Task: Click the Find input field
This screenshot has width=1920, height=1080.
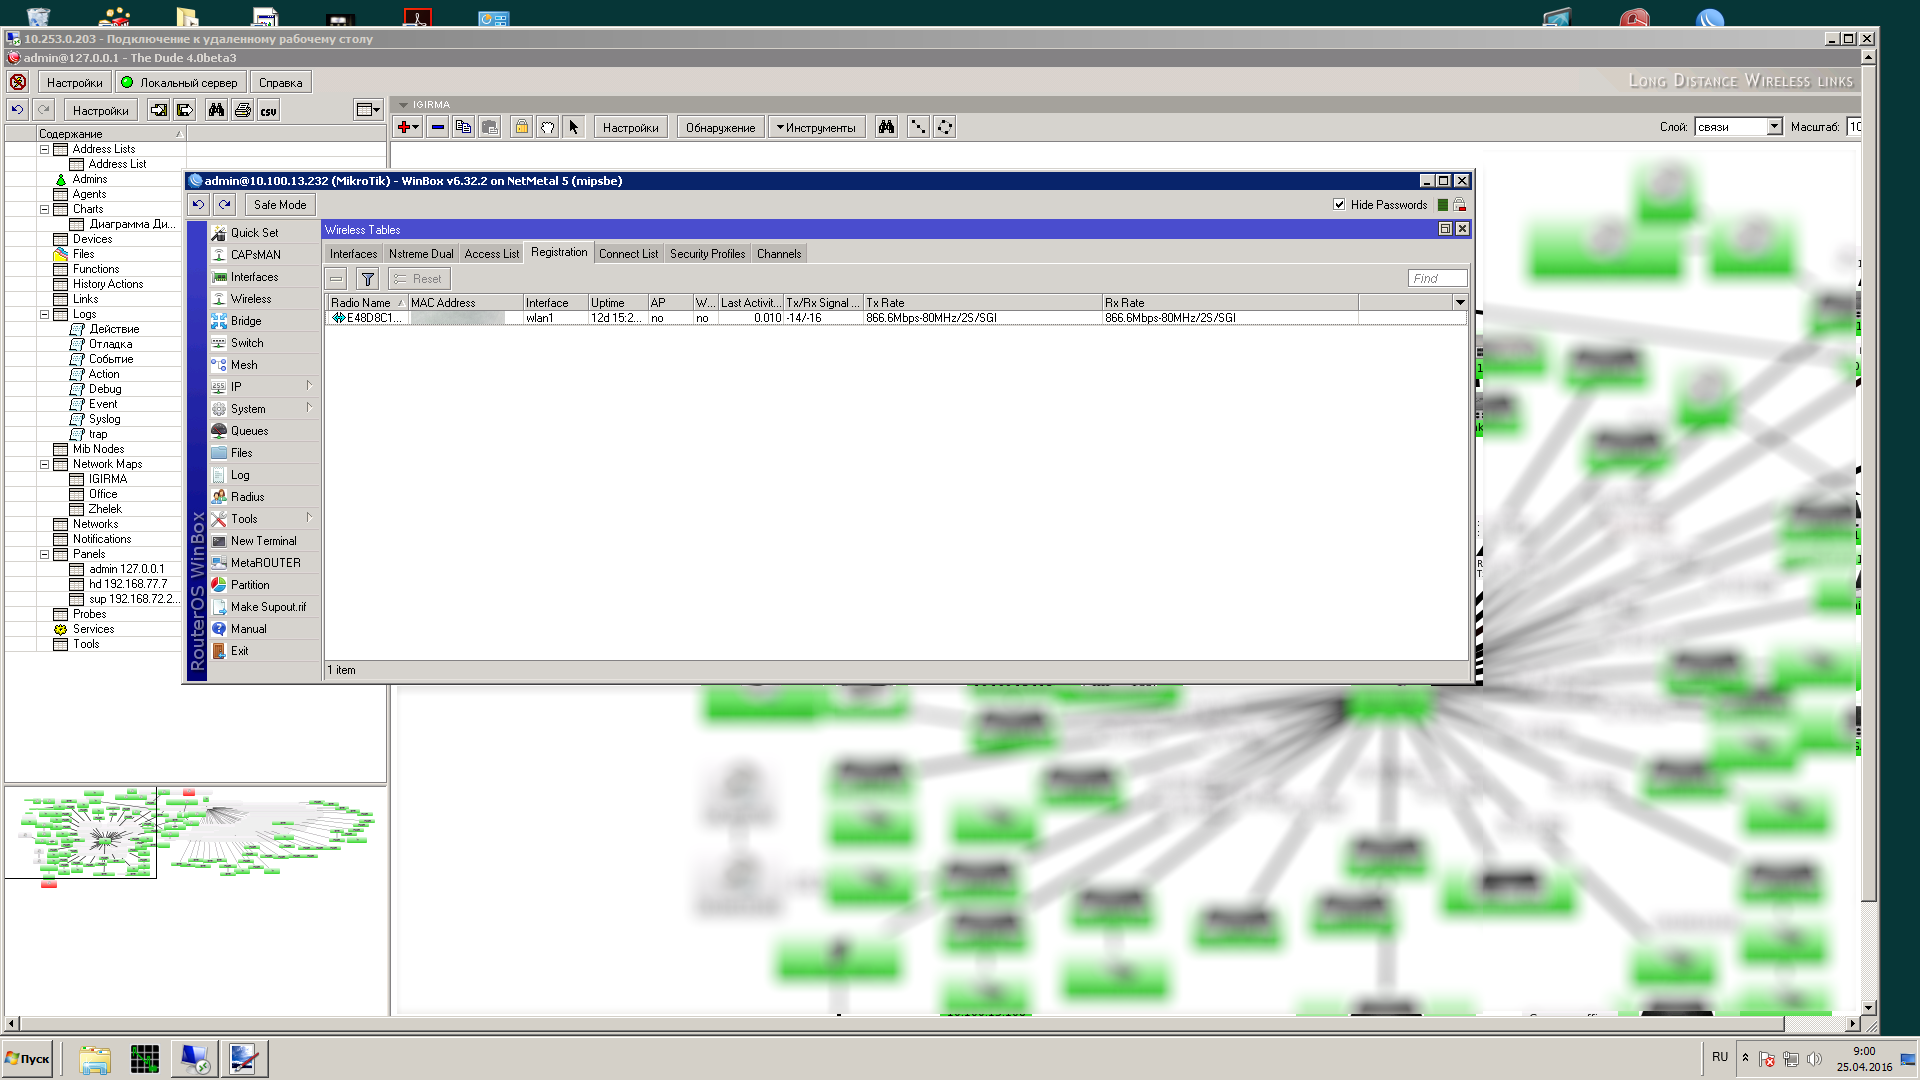Action: pyautogui.click(x=1437, y=279)
